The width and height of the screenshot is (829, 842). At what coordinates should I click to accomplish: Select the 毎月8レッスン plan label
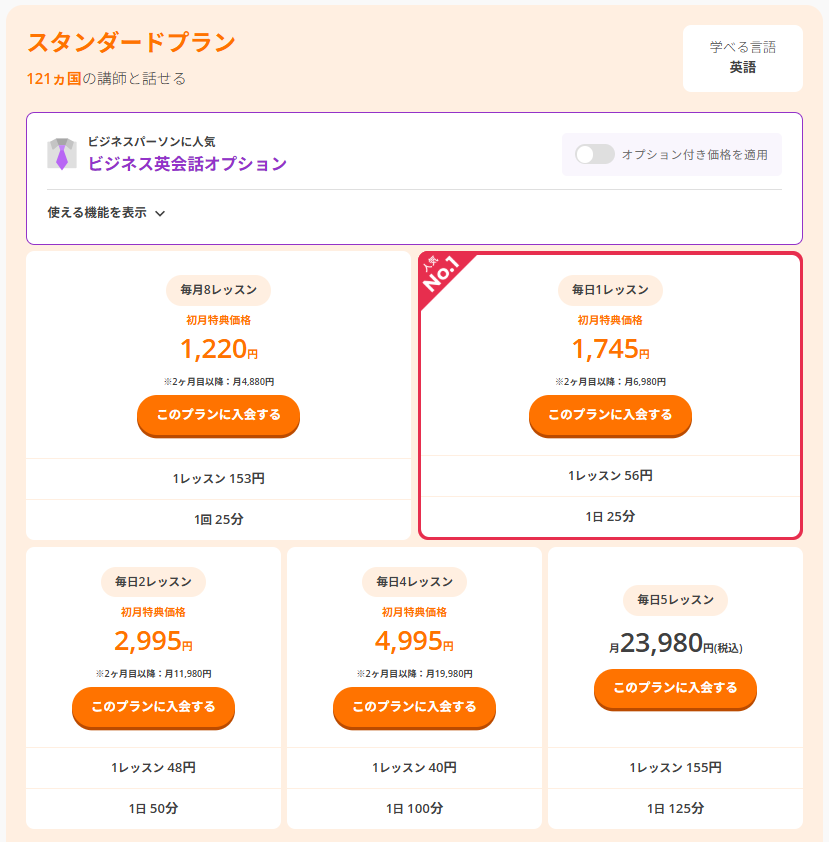click(x=218, y=290)
